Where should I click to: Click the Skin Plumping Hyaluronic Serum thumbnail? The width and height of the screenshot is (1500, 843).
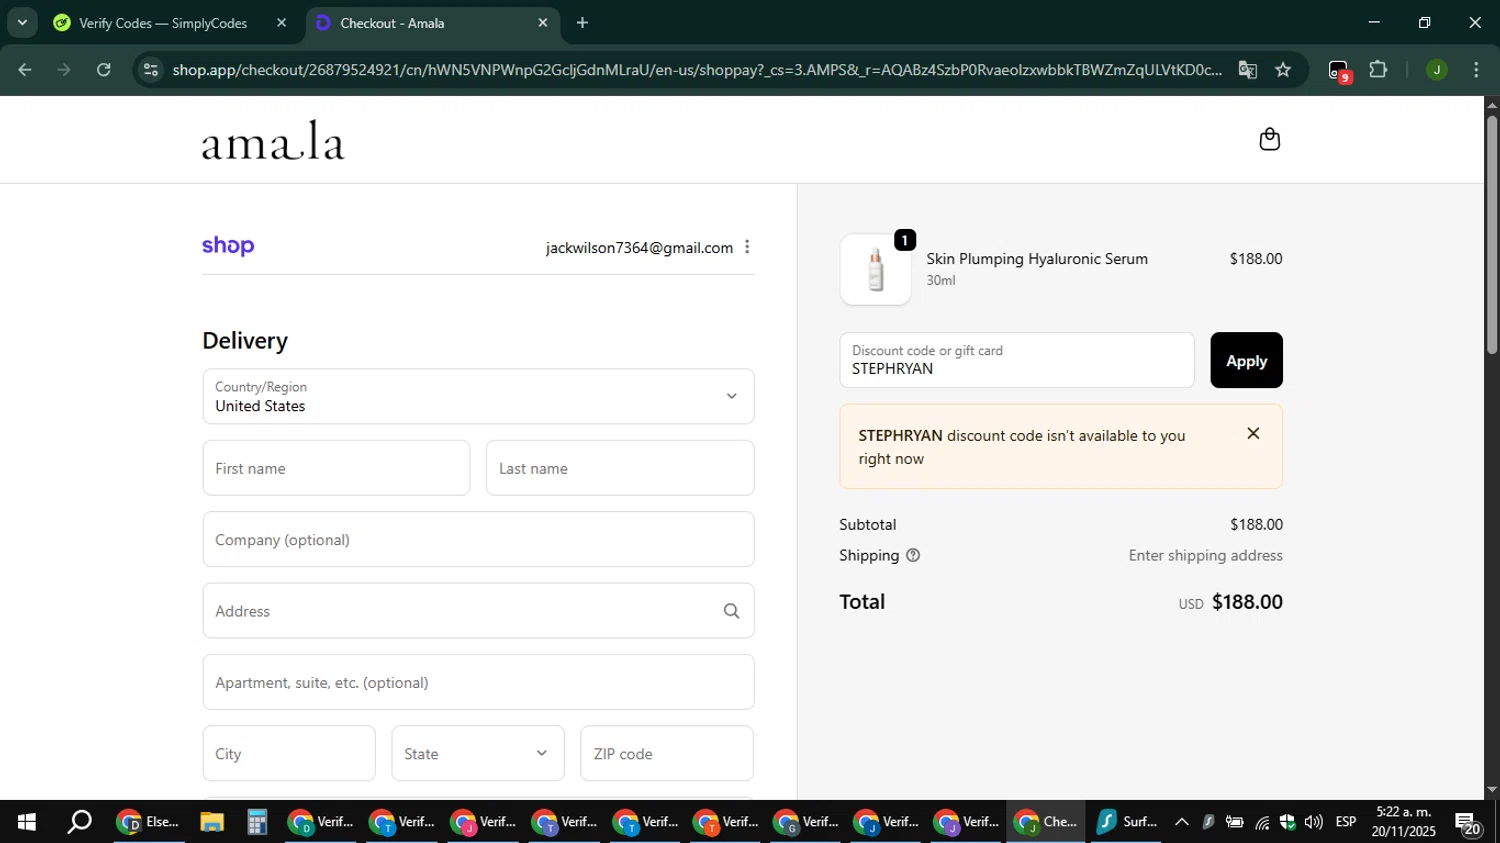pos(876,270)
